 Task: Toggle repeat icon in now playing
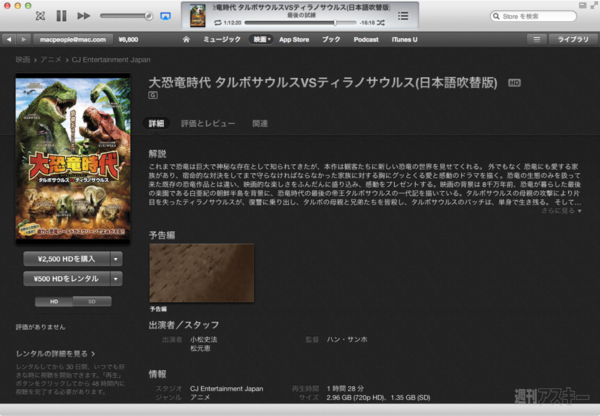coord(218,23)
